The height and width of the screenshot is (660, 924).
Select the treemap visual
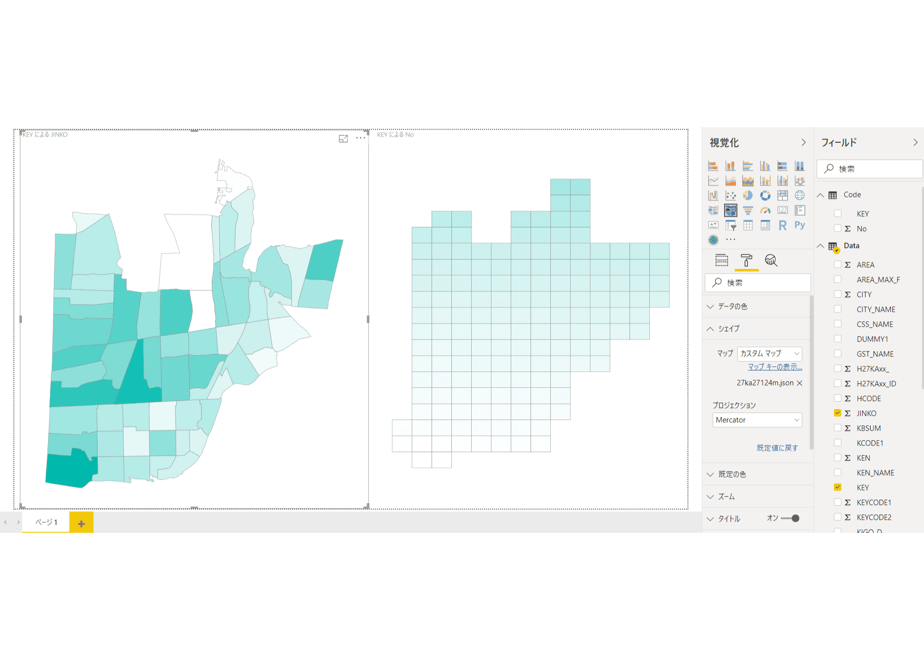pos(783,196)
